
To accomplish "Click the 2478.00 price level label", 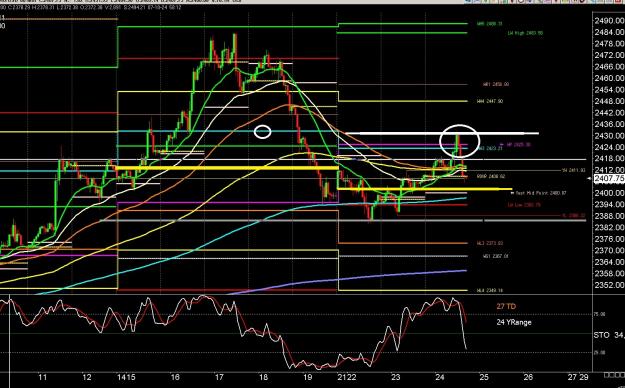I will 609,44.
